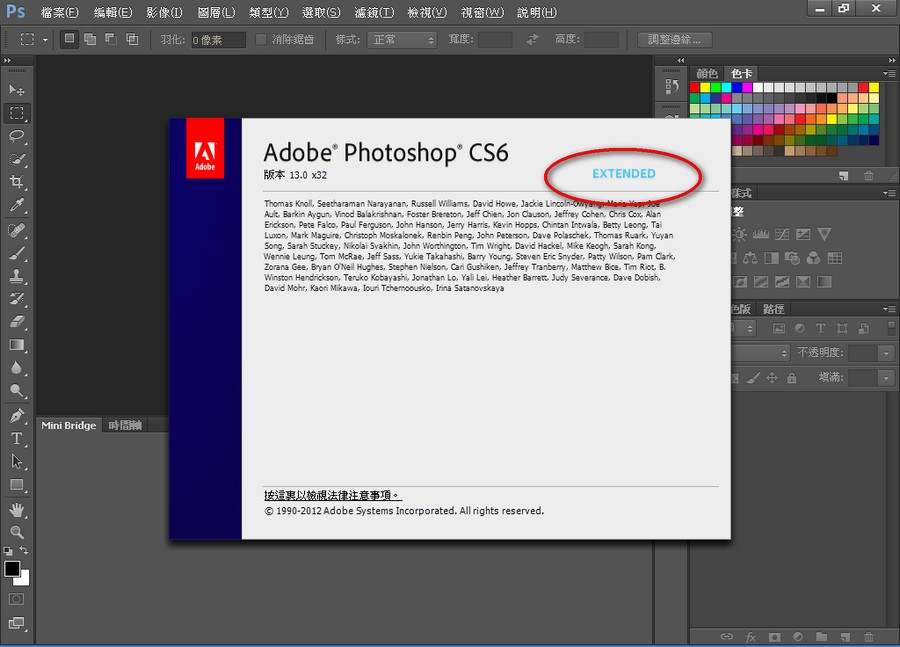
Task: Open the fill (填滿) dropdown arrow
Action: click(887, 378)
